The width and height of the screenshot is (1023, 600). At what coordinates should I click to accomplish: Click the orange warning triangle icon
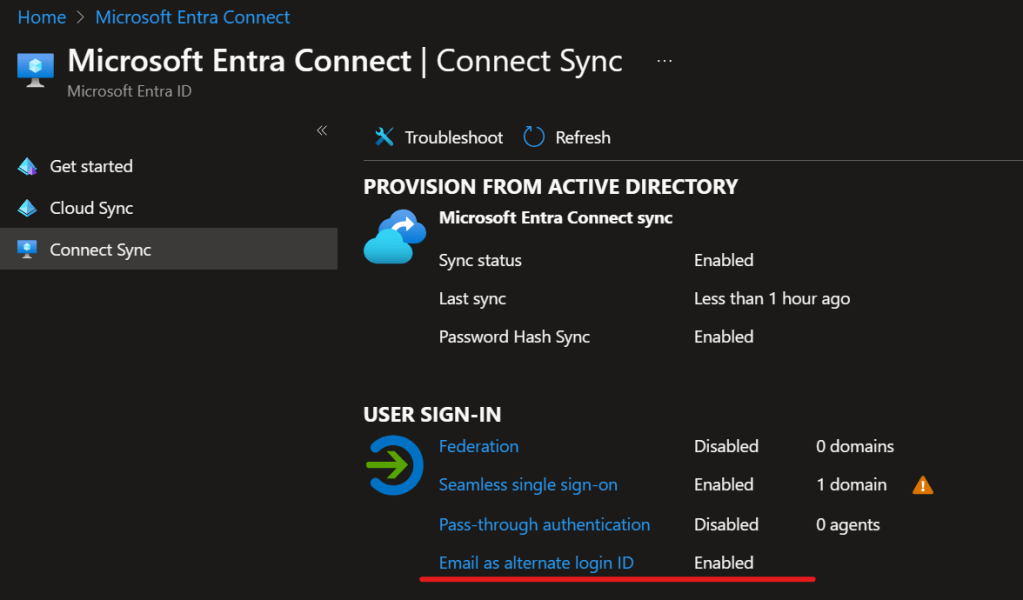[922, 485]
